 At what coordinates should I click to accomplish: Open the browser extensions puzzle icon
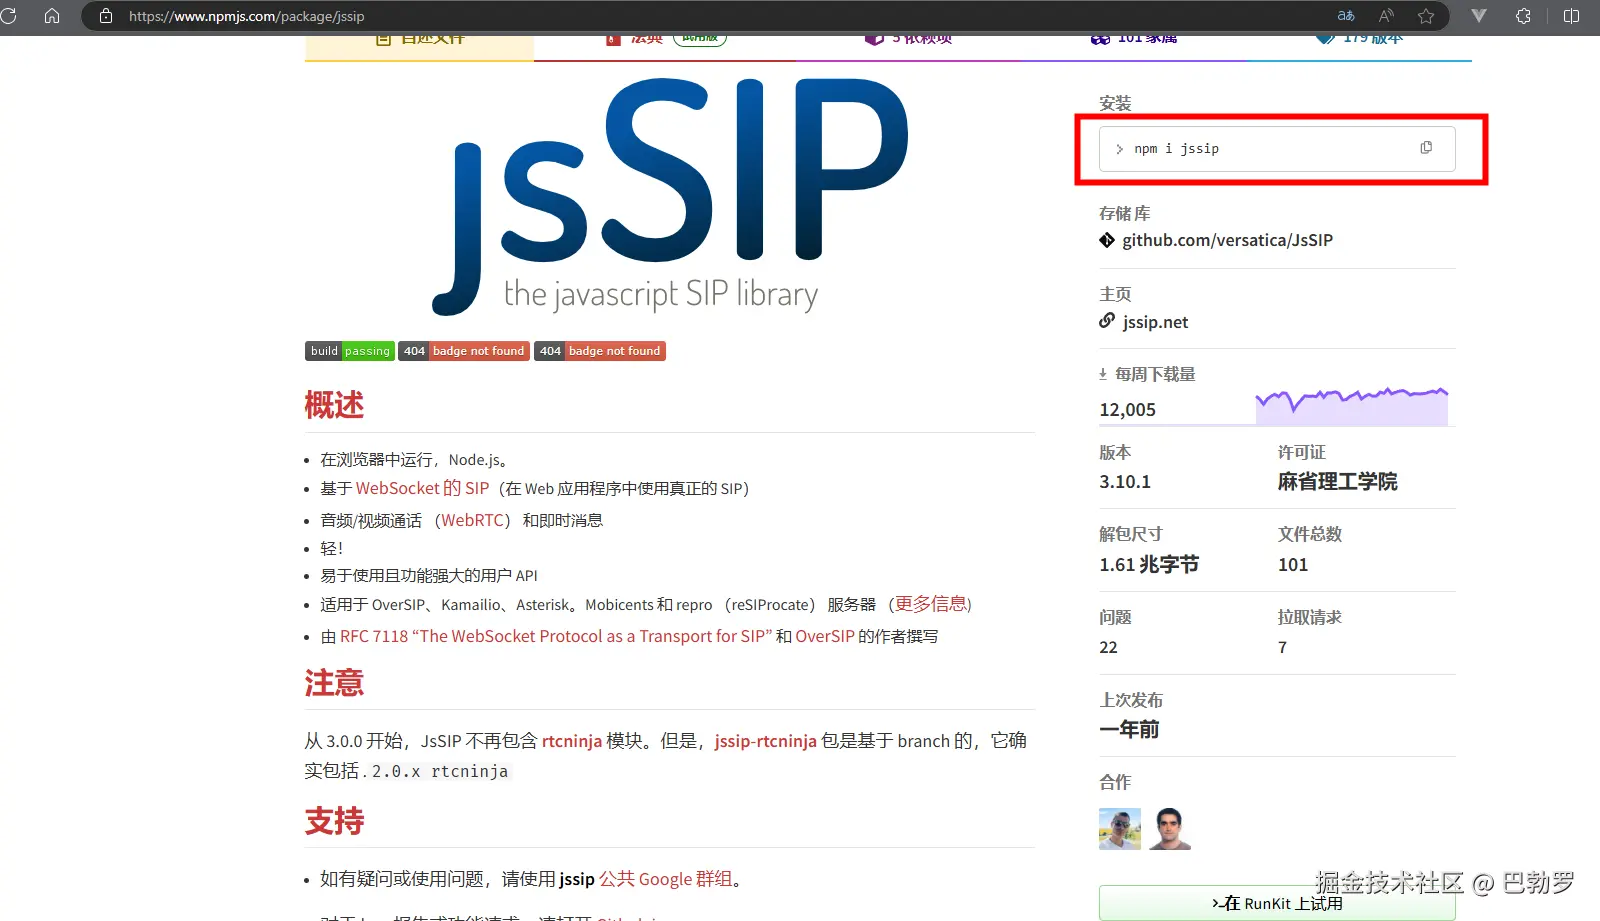click(x=1522, y=15)
